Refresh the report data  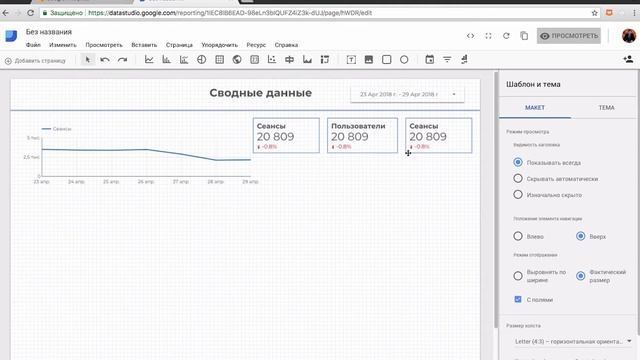pyautogui.click(x=506, y=36)
